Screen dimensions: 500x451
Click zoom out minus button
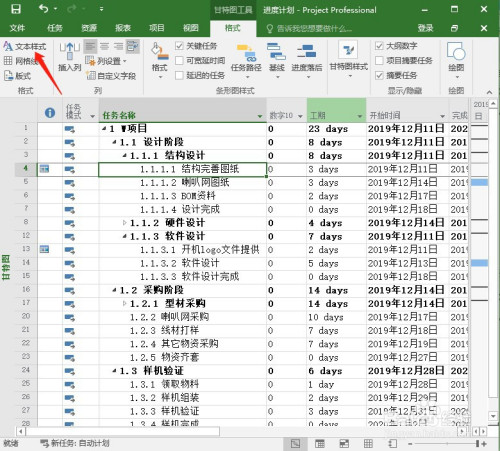click(x=411, y=444)
